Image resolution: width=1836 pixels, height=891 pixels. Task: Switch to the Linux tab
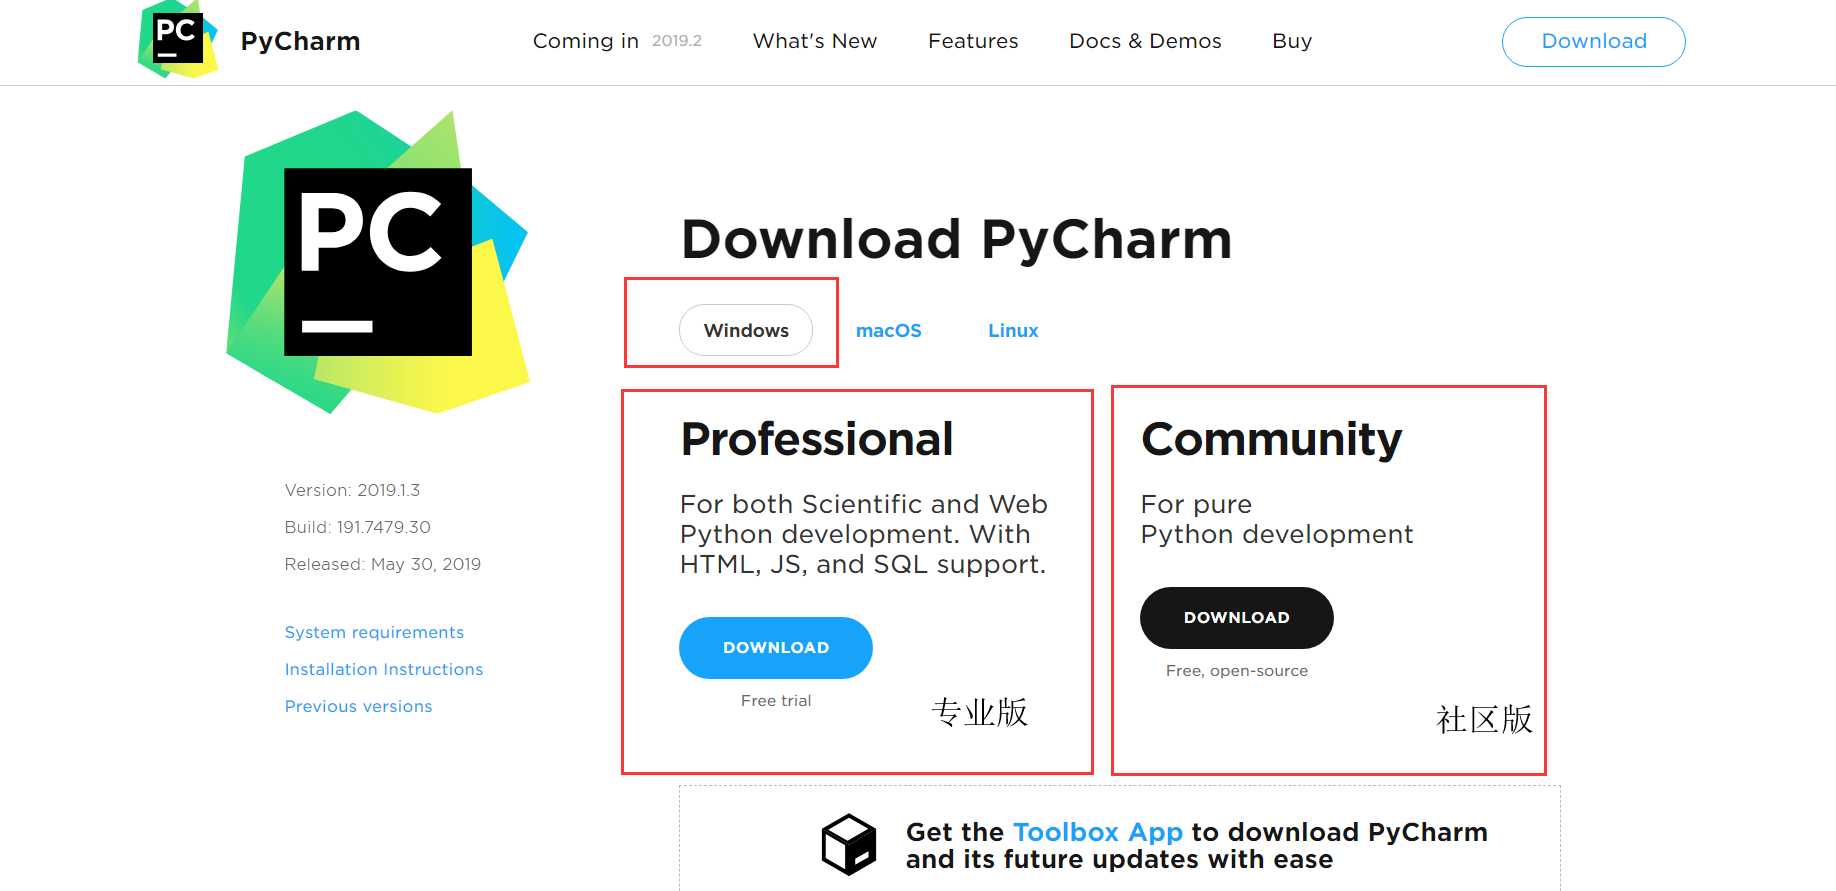1013,331
